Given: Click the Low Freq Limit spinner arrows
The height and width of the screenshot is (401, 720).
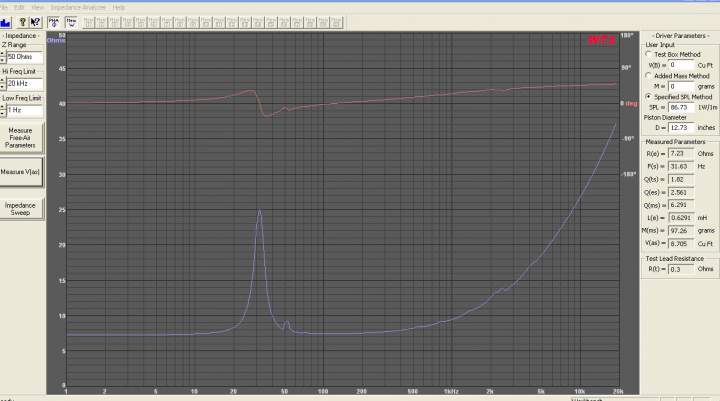Looking at the screenshot, I should [x=3, y=109].
